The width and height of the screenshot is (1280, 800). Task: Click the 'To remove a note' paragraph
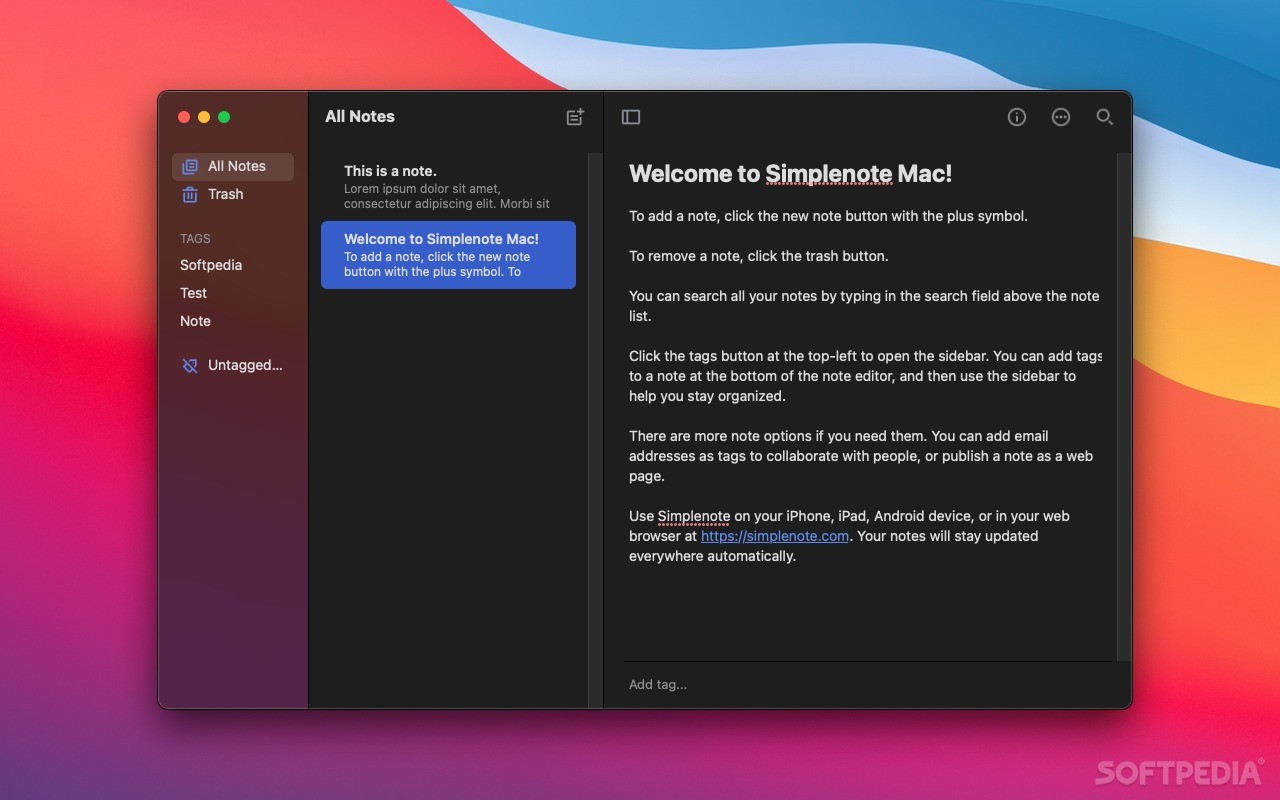(759, 256)
